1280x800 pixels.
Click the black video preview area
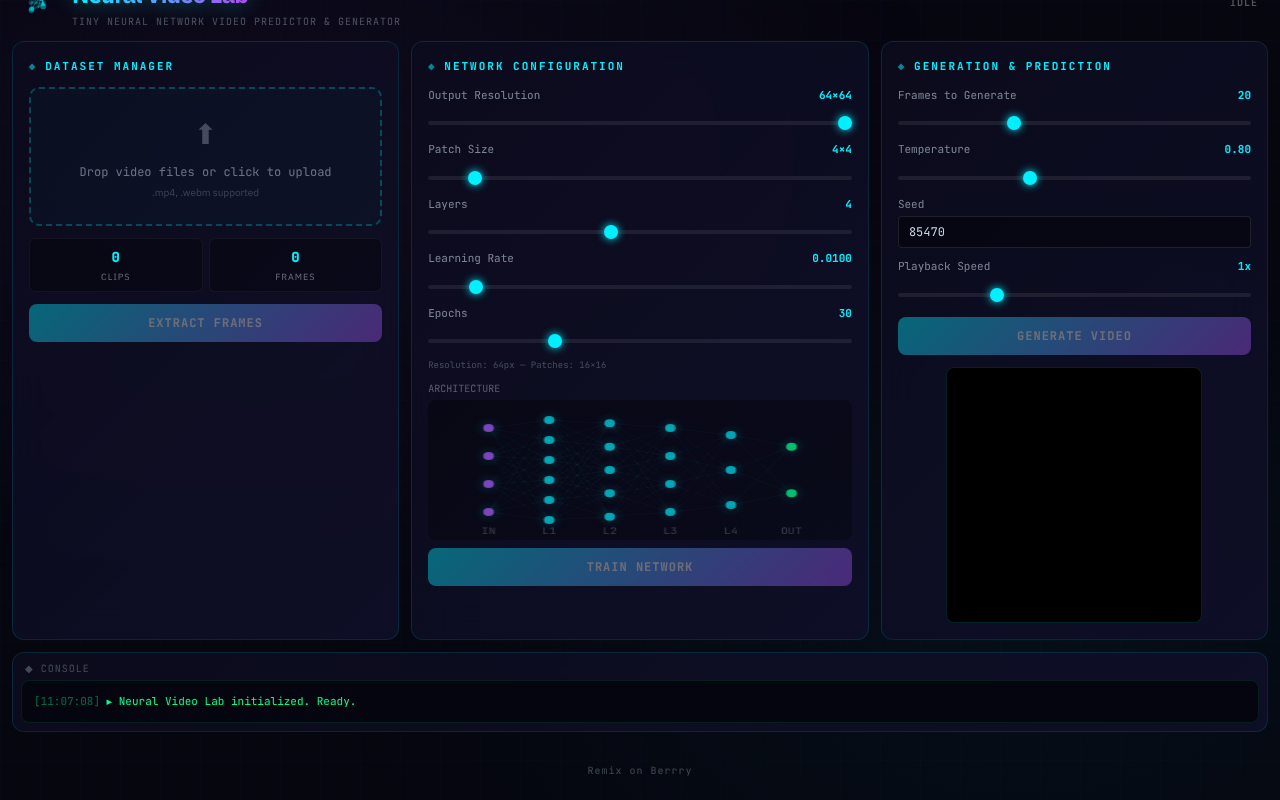1074,494
